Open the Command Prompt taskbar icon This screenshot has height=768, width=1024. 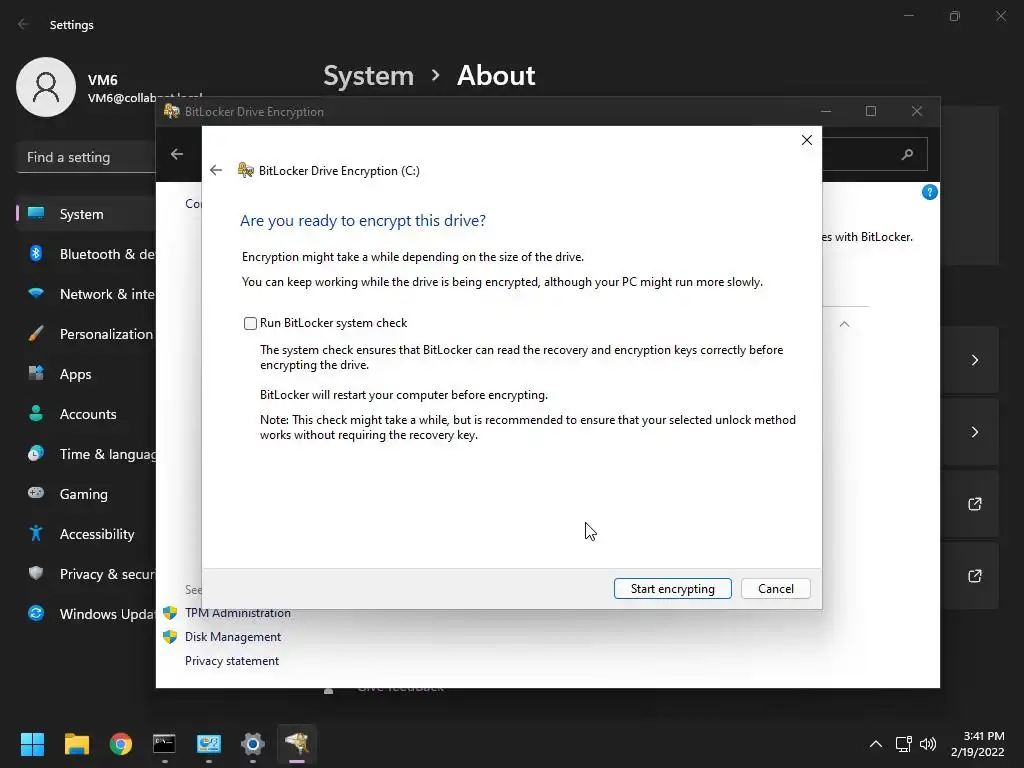tap(164, 744)
